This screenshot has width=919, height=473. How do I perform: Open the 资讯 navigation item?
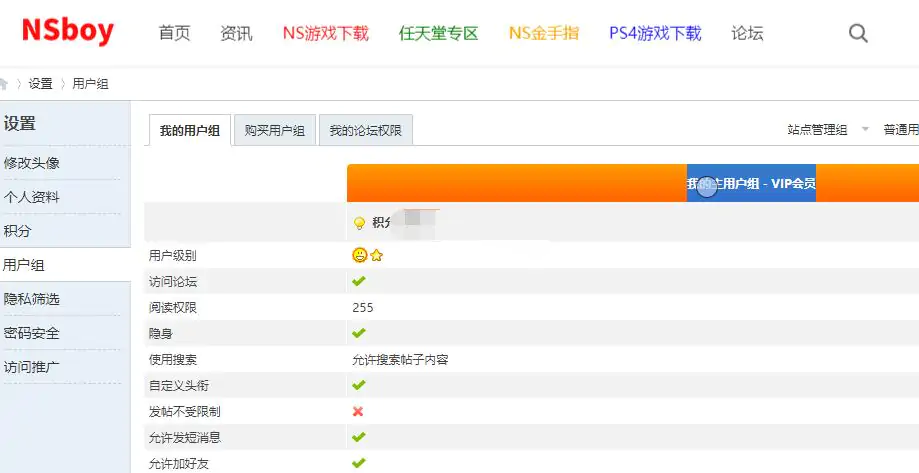point(236,33)
